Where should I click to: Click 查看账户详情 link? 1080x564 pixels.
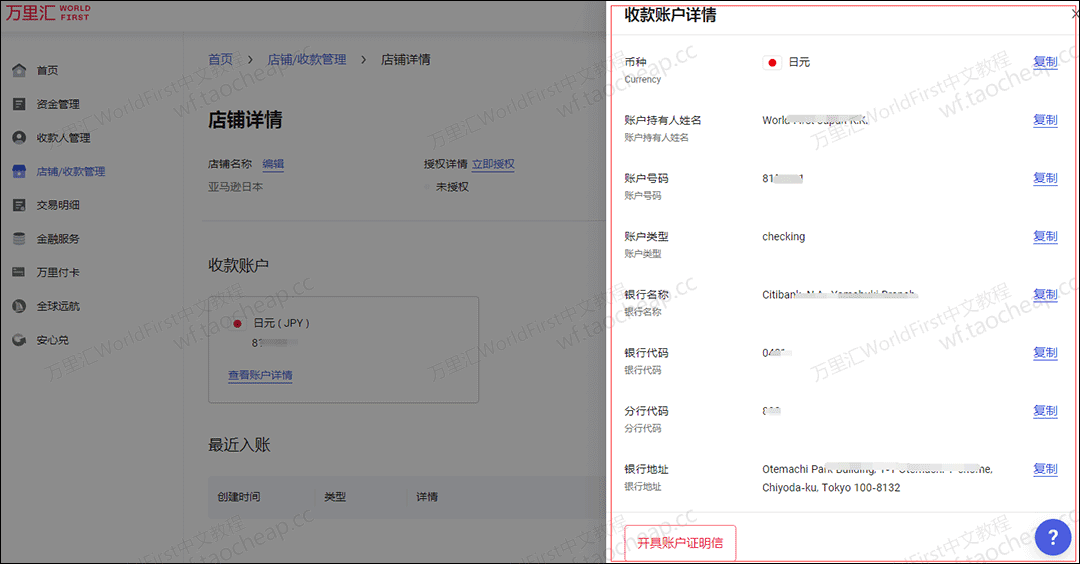(260, 375)
